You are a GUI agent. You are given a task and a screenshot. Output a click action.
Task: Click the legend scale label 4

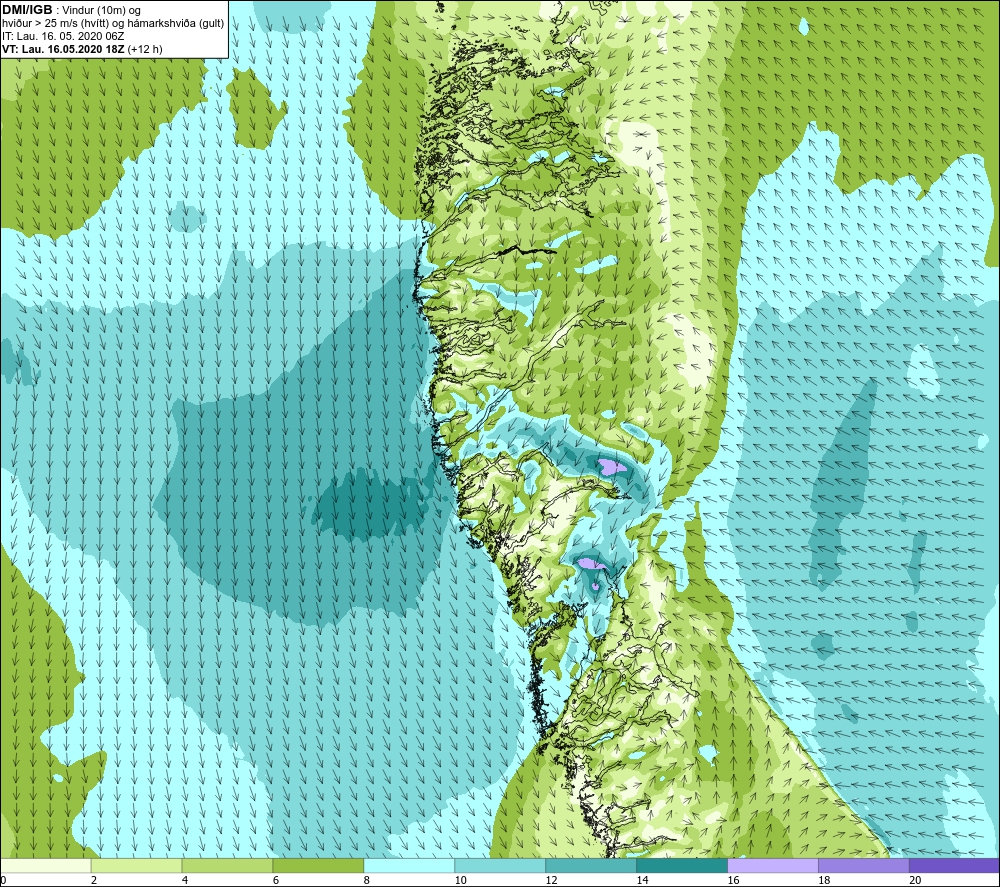point(185,880)
